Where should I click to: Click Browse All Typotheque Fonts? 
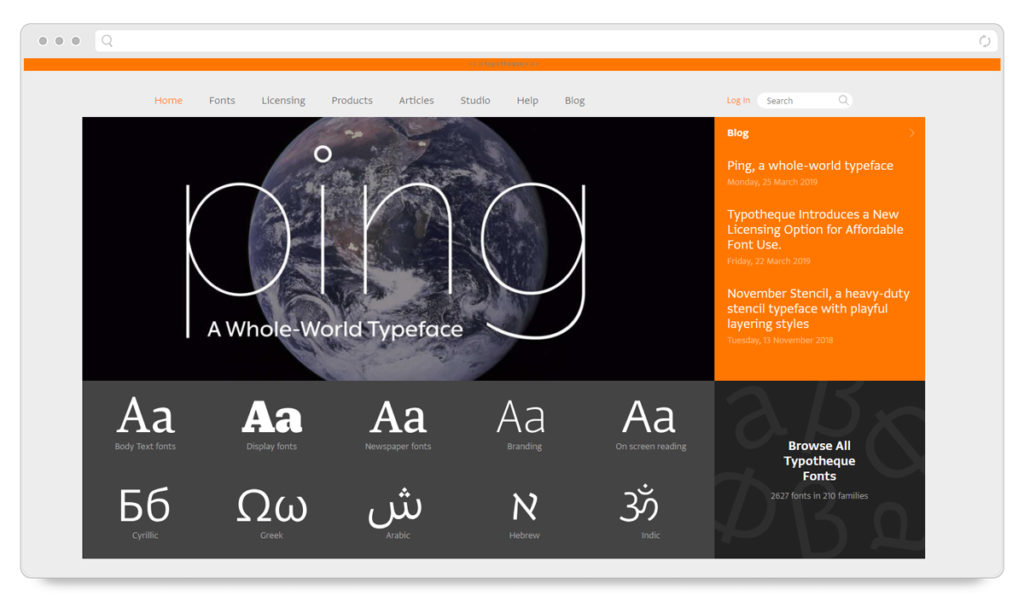tap(819, 460)
